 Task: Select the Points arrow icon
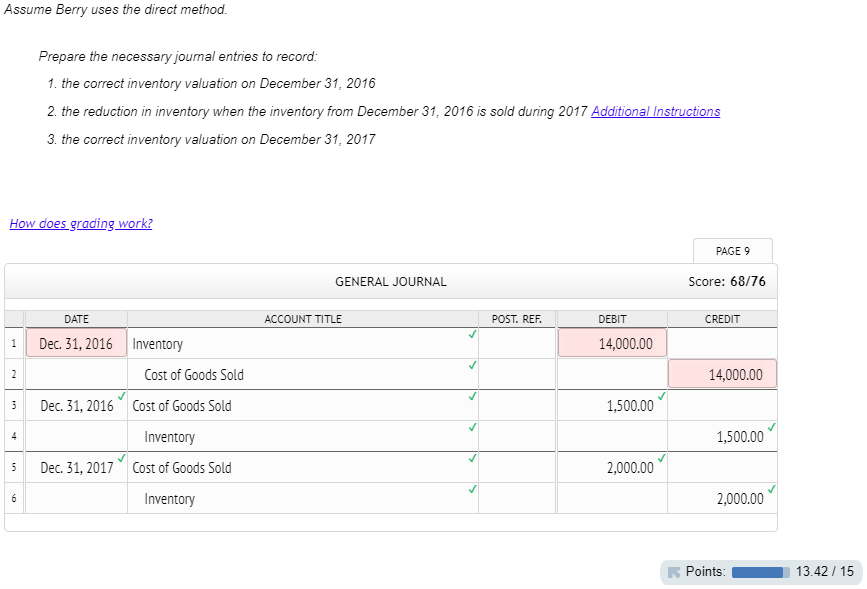pyautogui.click(x=674, y=572)
